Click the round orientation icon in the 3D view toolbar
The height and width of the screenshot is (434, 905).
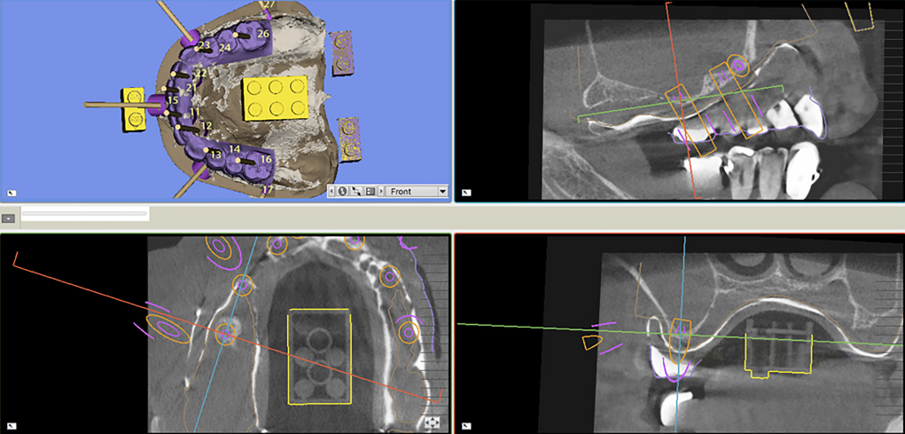pyautogui.click(x=342, y=191)
